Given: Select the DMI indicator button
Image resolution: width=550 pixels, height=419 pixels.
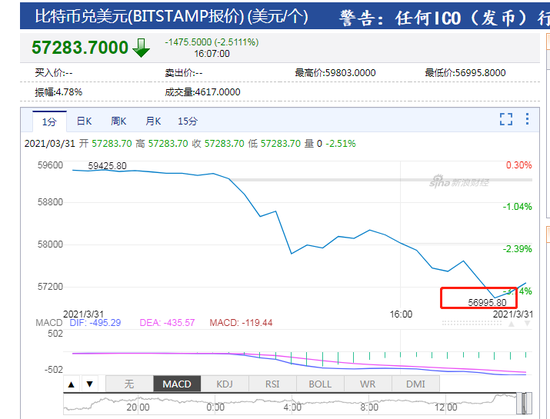Looking at the screenshot, I should coord(415,384).
